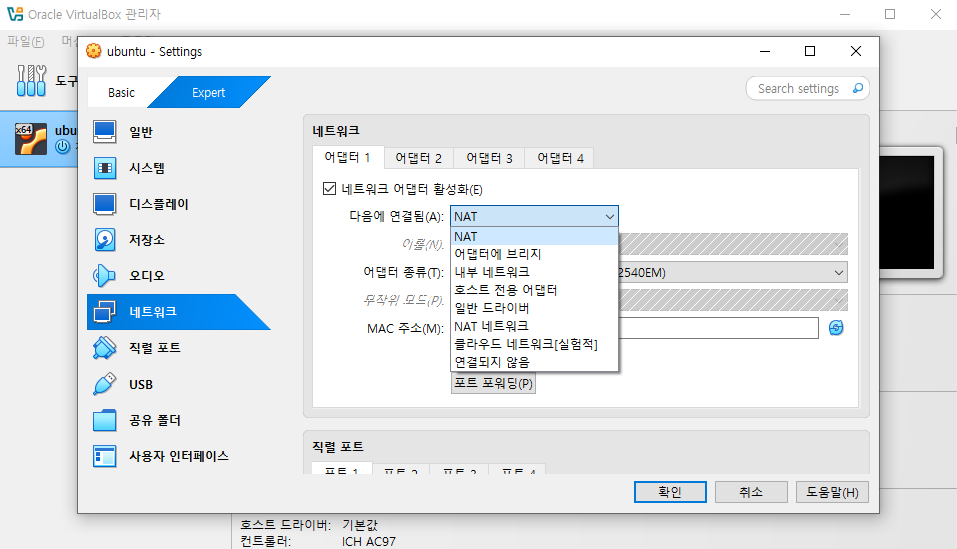Image resolution: width=957 pixels, height=549 pixels.
Task: Regenerate MAC address with refresh icon
Action: pos(836,328)
